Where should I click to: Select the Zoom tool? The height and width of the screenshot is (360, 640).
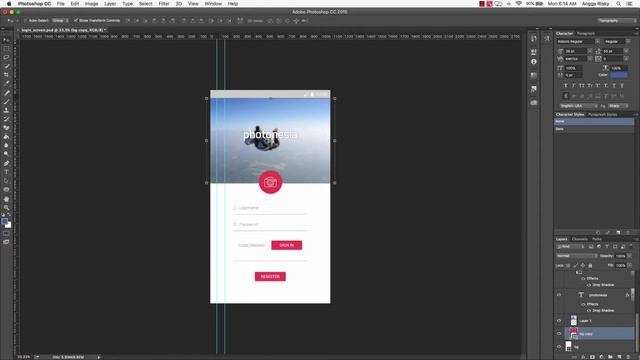[6, 207]
